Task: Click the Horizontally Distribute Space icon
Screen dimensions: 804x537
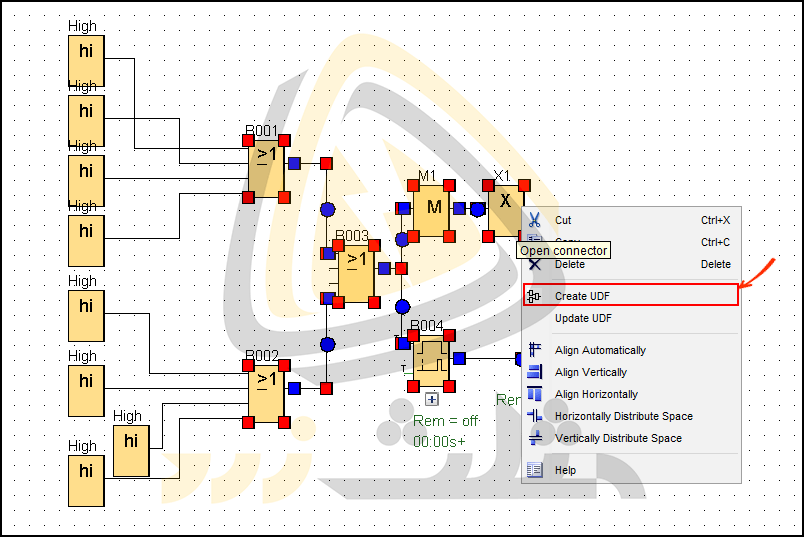Action: (x=534, y=416)
